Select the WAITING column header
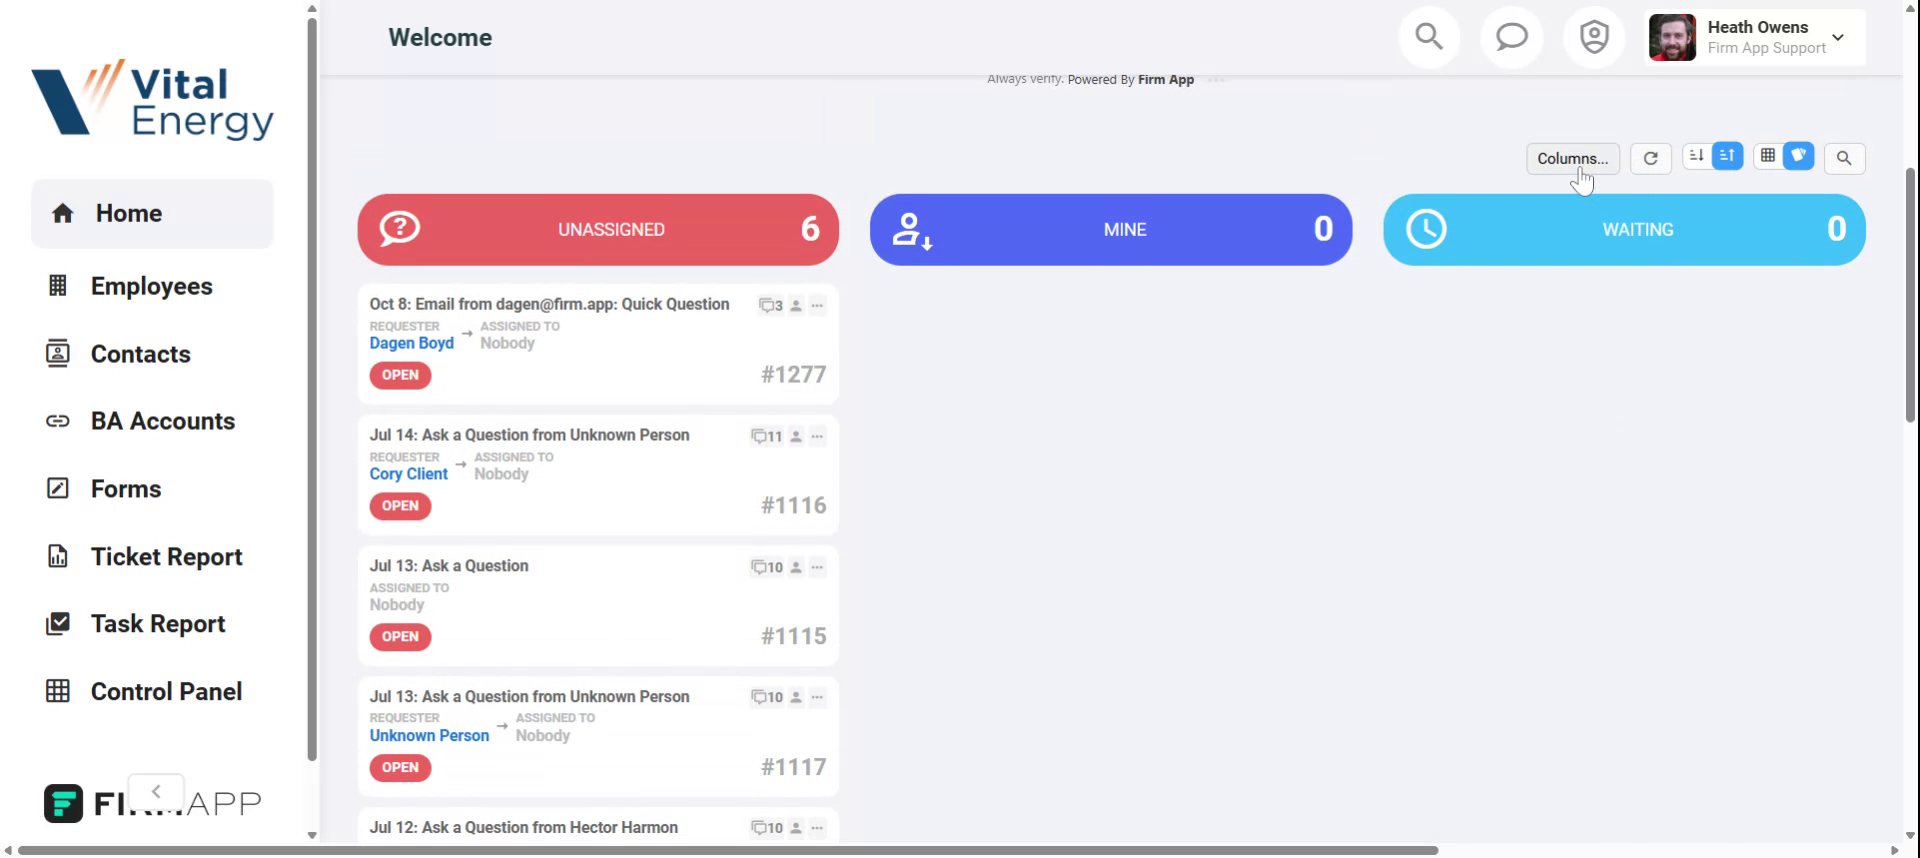1920x858 pixels. [x=1624, y=230]
